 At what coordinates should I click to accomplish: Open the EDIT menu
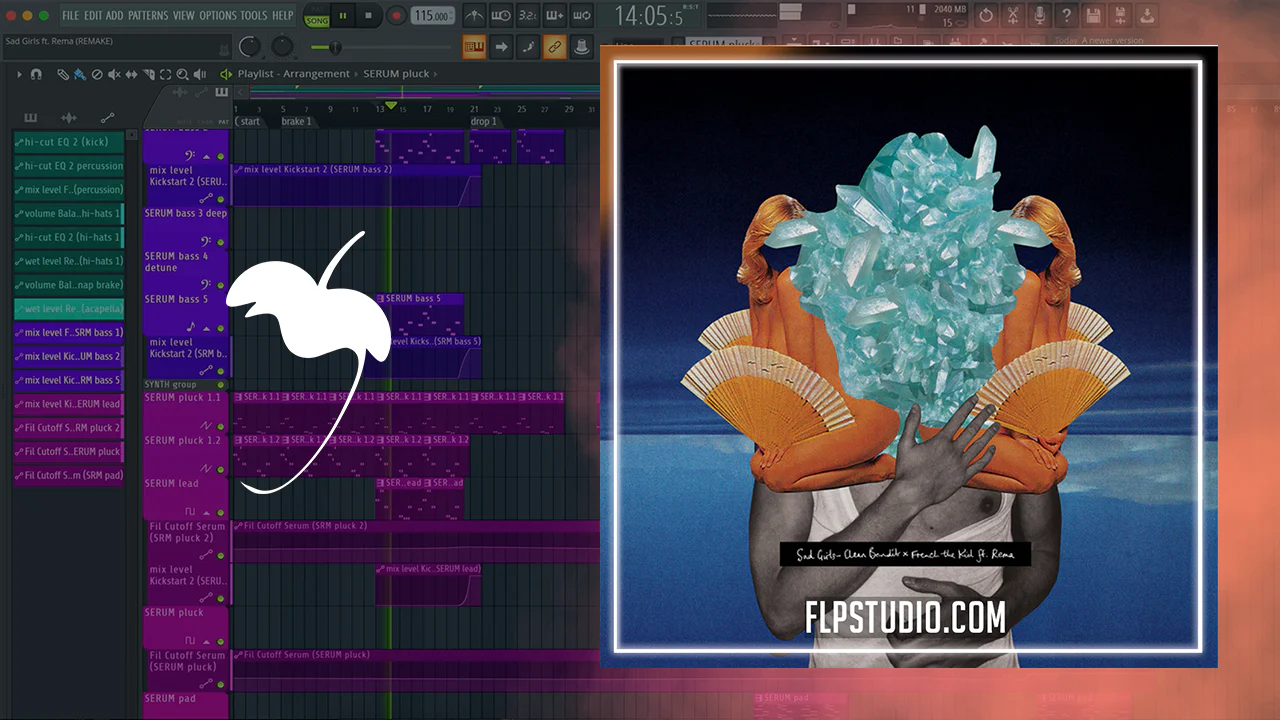(93, 16)
